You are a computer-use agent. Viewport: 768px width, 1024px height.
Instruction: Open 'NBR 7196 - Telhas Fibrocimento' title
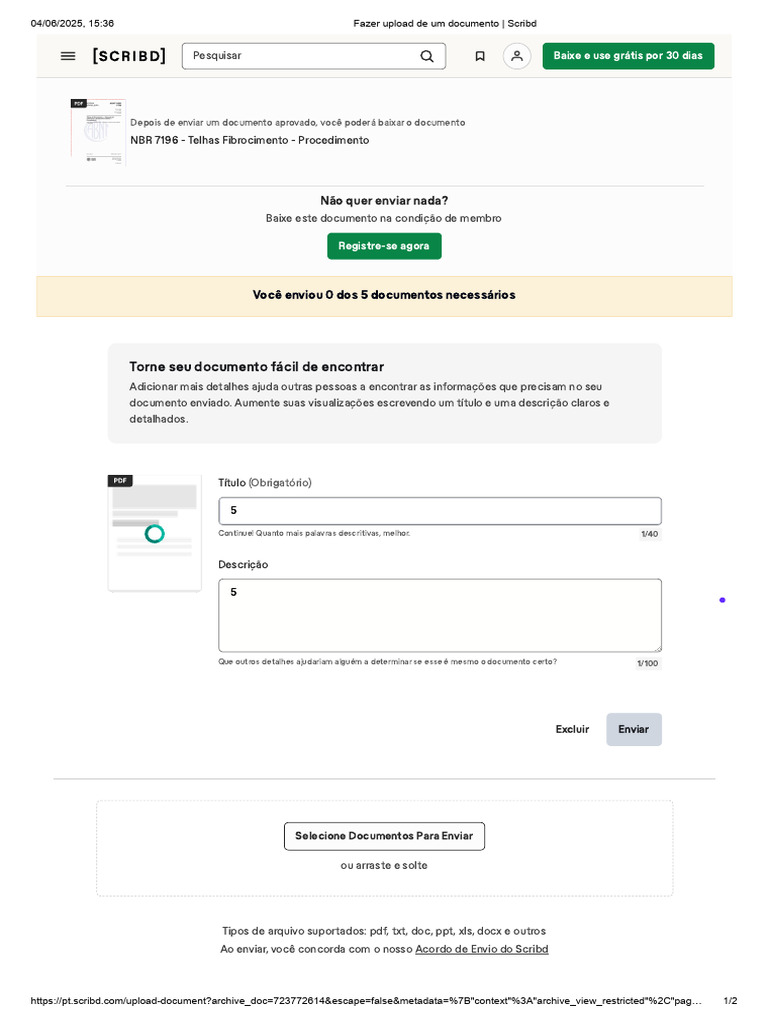(249, 140)
